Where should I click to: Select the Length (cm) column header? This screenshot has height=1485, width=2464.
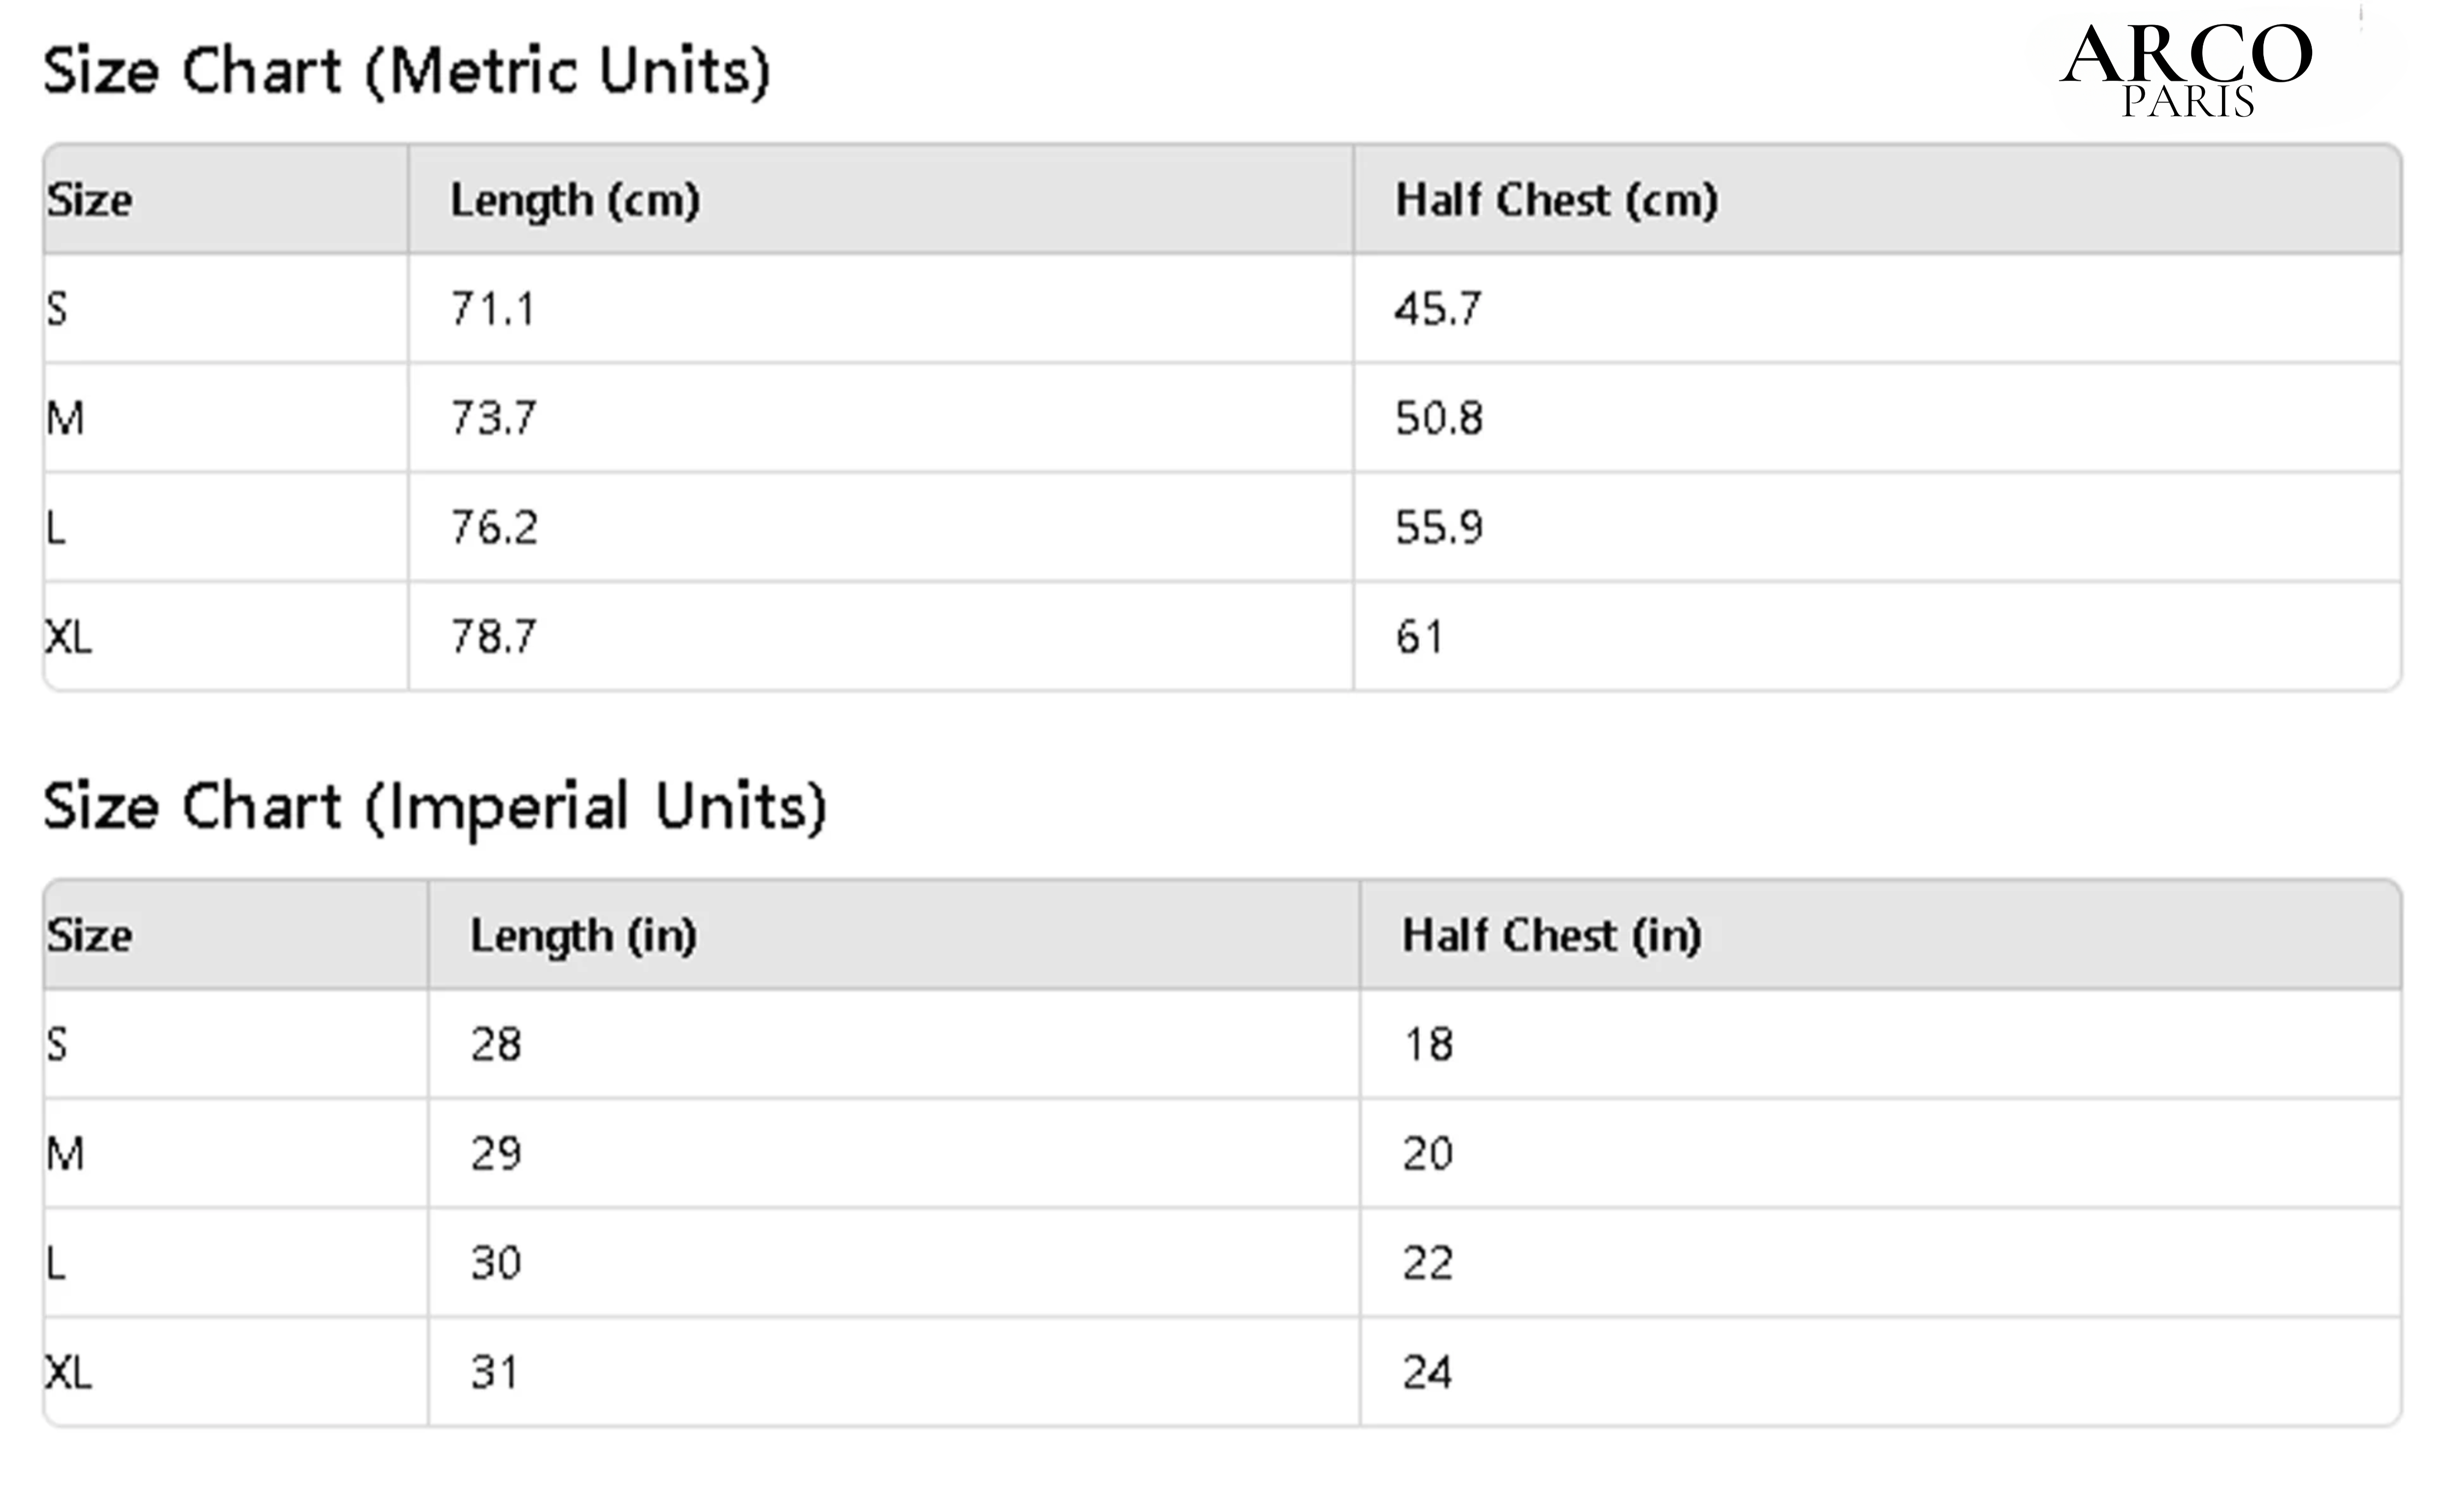coord(575,200)
